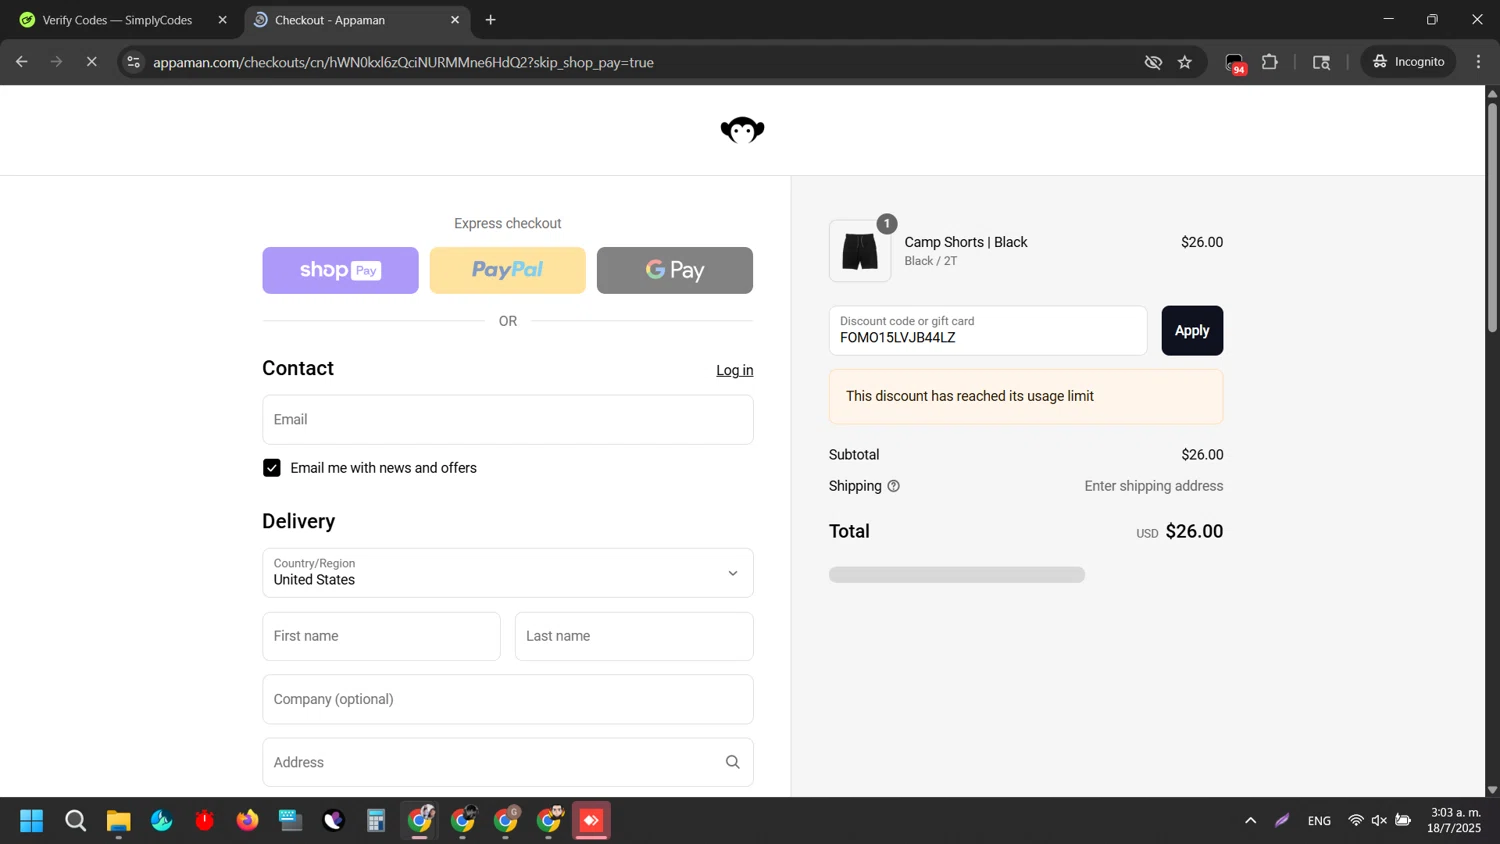The height and width of the screenshot is (844, 1500).
Task: Click the browser address bar URL
Action: (403, 62)
